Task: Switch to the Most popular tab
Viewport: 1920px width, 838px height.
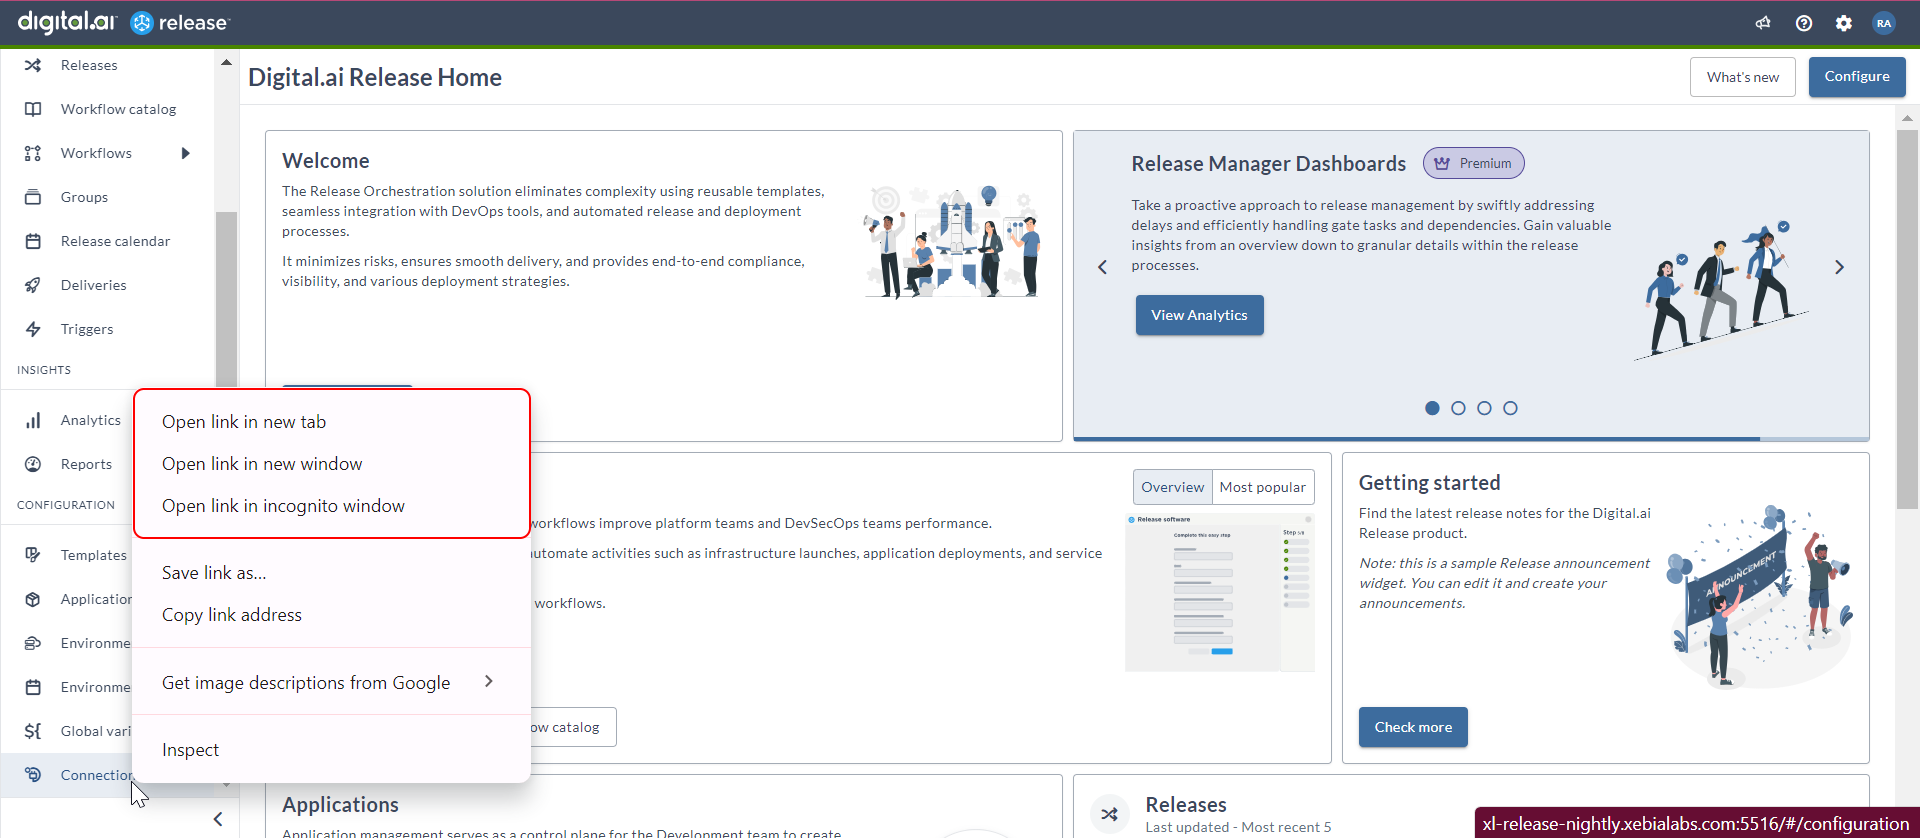Action: coord(1263,487)
